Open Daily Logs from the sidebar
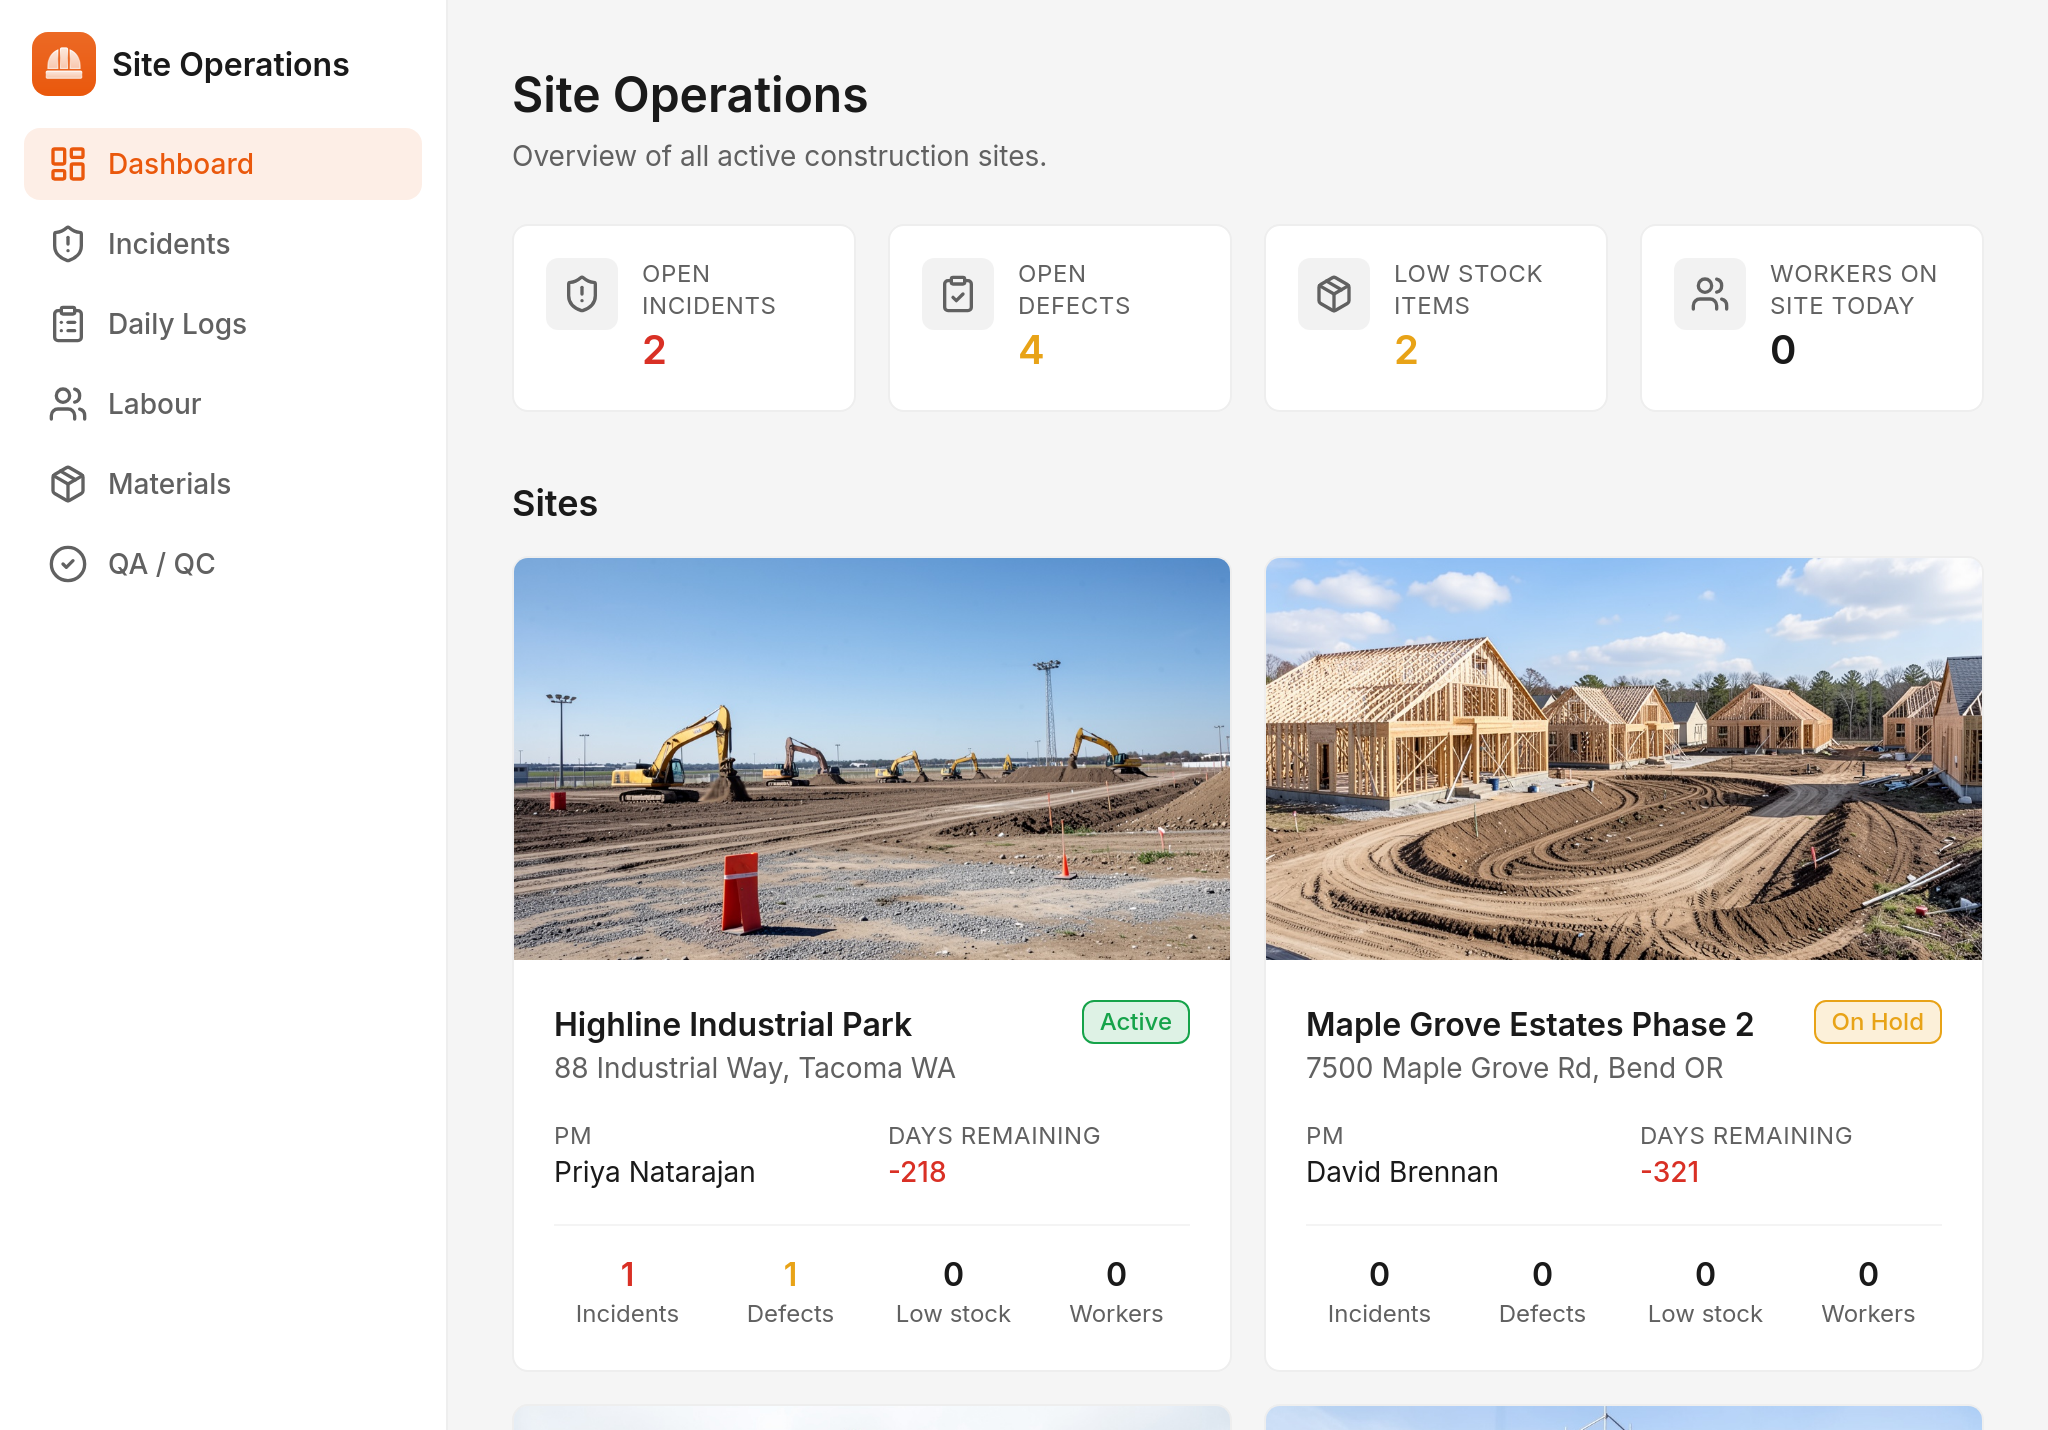The width and height of the screenshot is (2048, 1430). (223, 324)
